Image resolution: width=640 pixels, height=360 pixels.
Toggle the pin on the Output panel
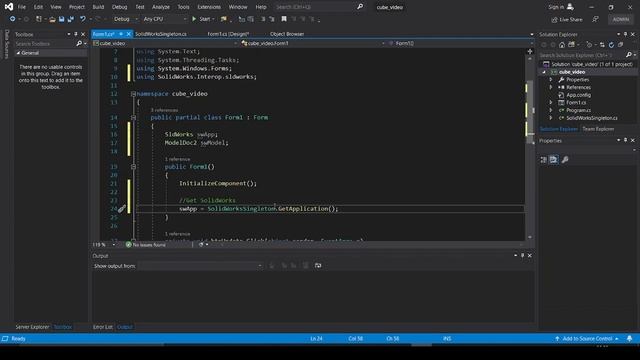point(522,256)
